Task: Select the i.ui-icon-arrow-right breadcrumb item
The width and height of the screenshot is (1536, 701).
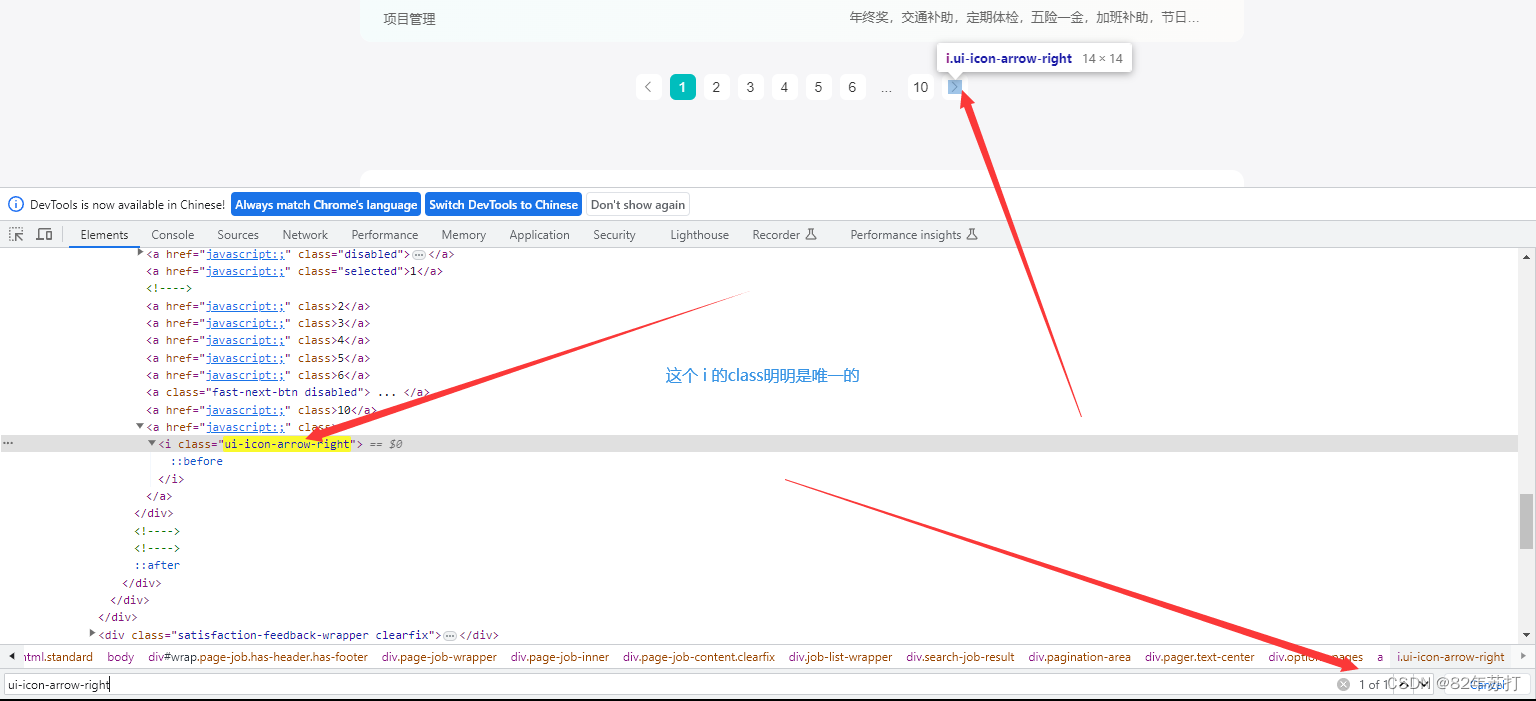Action: point(1450,657)
